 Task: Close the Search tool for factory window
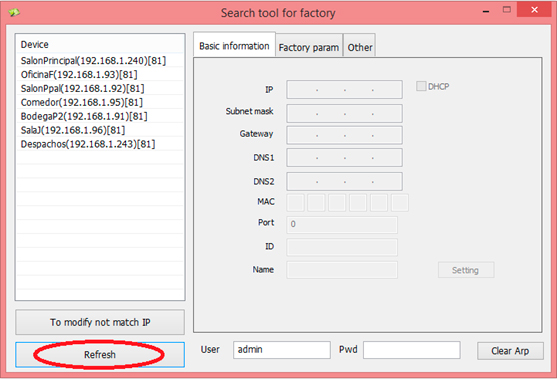coord(534,10)
